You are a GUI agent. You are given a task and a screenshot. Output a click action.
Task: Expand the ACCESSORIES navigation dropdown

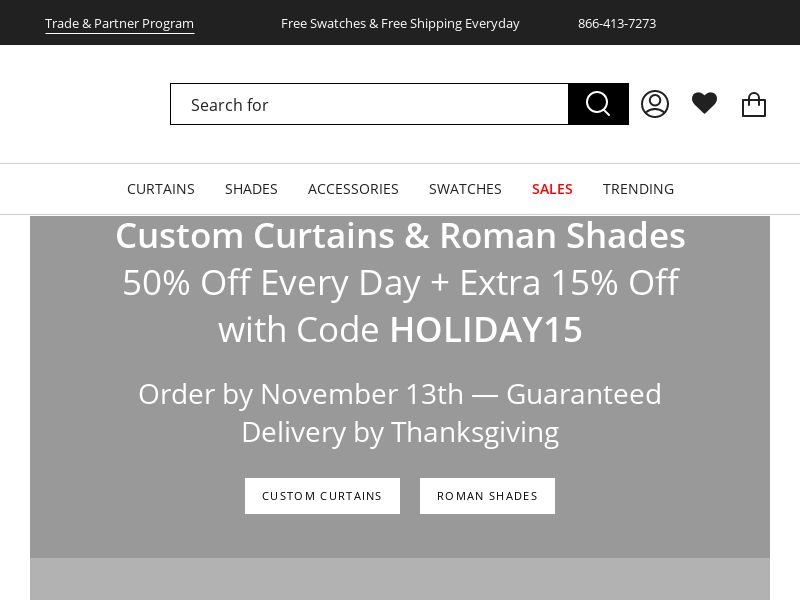point(353,188)
